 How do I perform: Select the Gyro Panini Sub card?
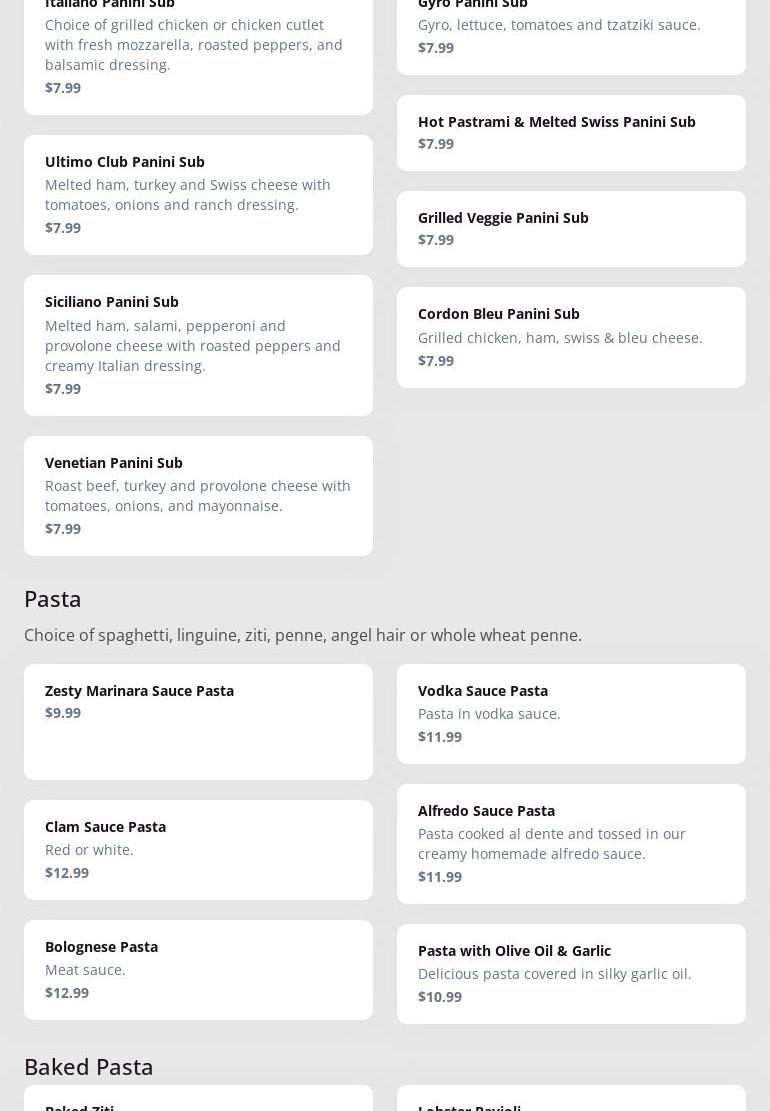tap(570, 30)
